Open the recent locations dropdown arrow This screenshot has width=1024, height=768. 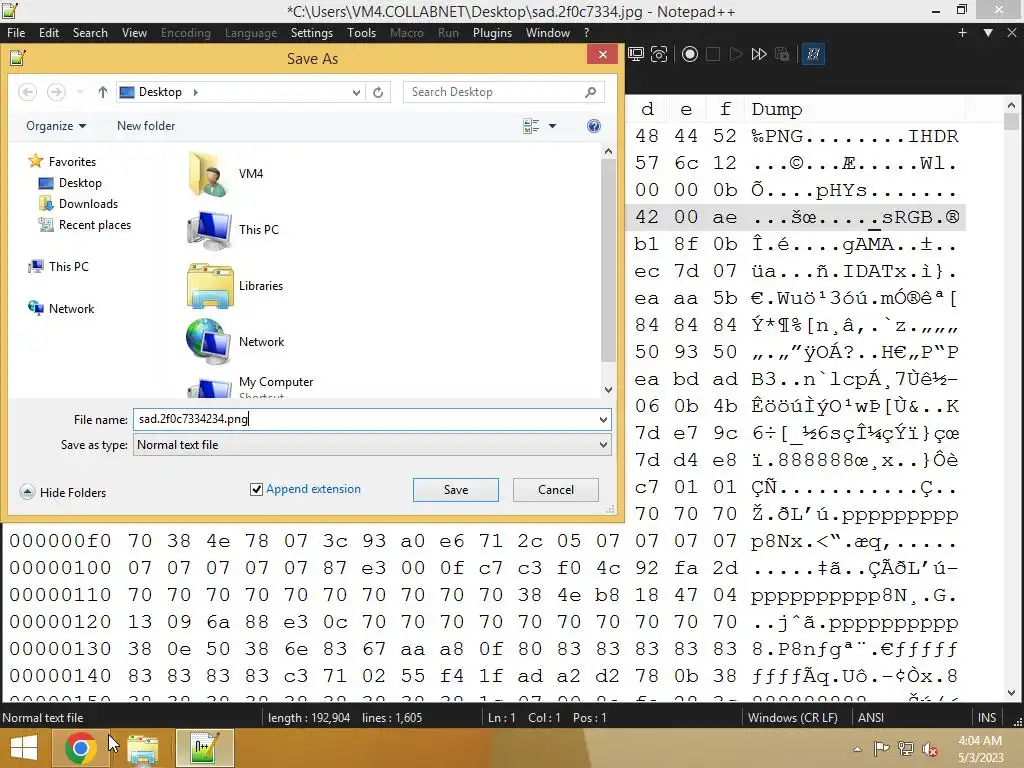pyautogui.click(x=80, y=92)
